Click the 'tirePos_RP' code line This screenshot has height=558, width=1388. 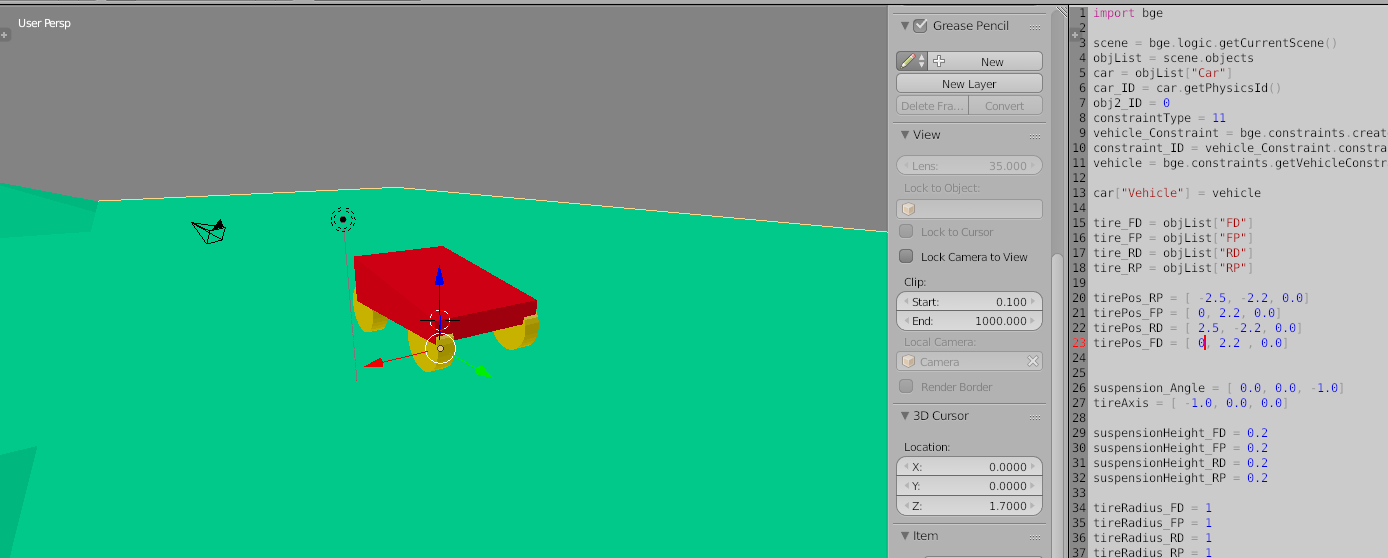click(x=1201, y=298)
